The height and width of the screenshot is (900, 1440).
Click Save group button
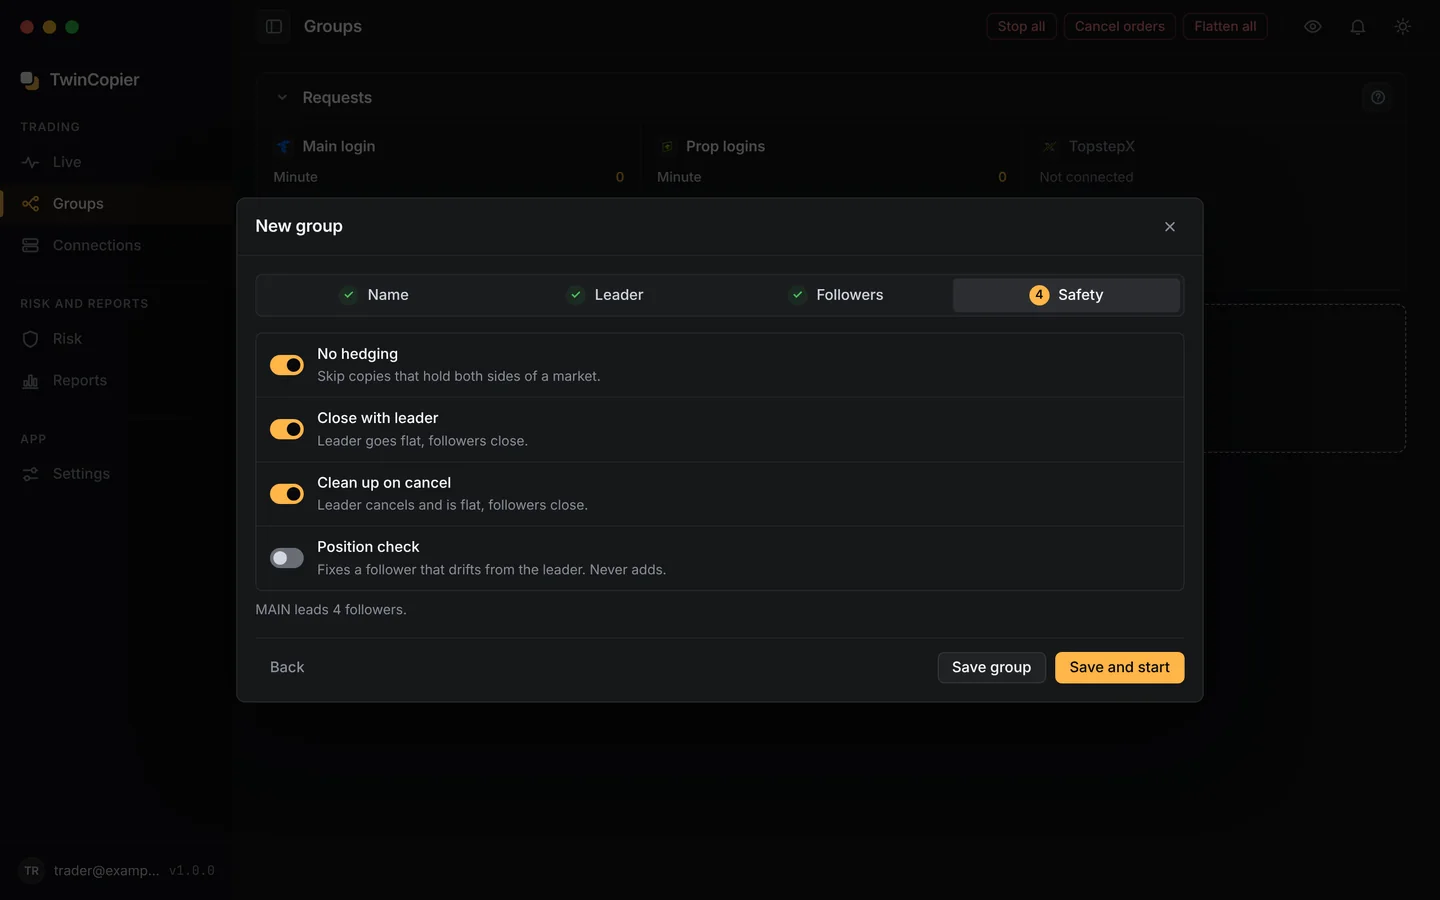click(991, 667)
